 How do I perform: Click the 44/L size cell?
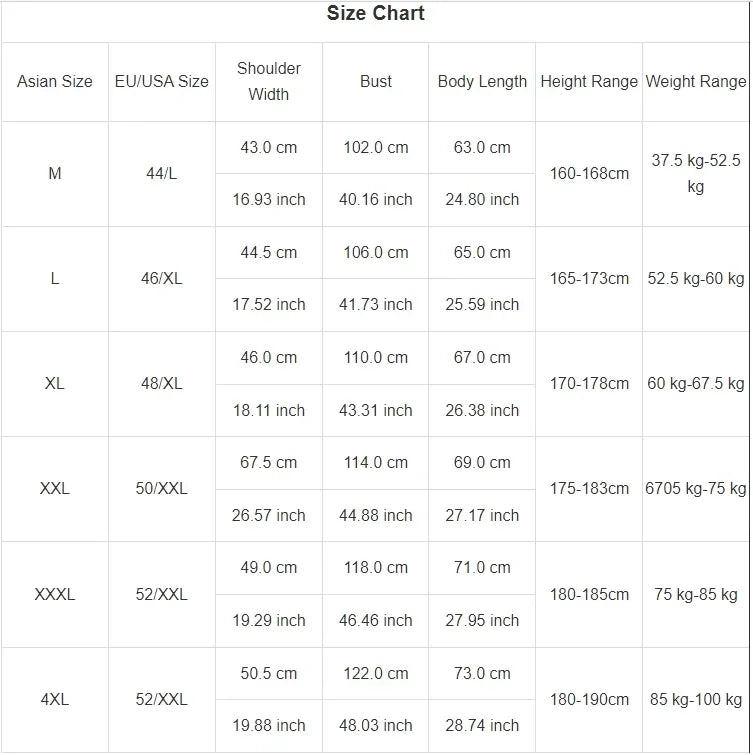(162, 174)
